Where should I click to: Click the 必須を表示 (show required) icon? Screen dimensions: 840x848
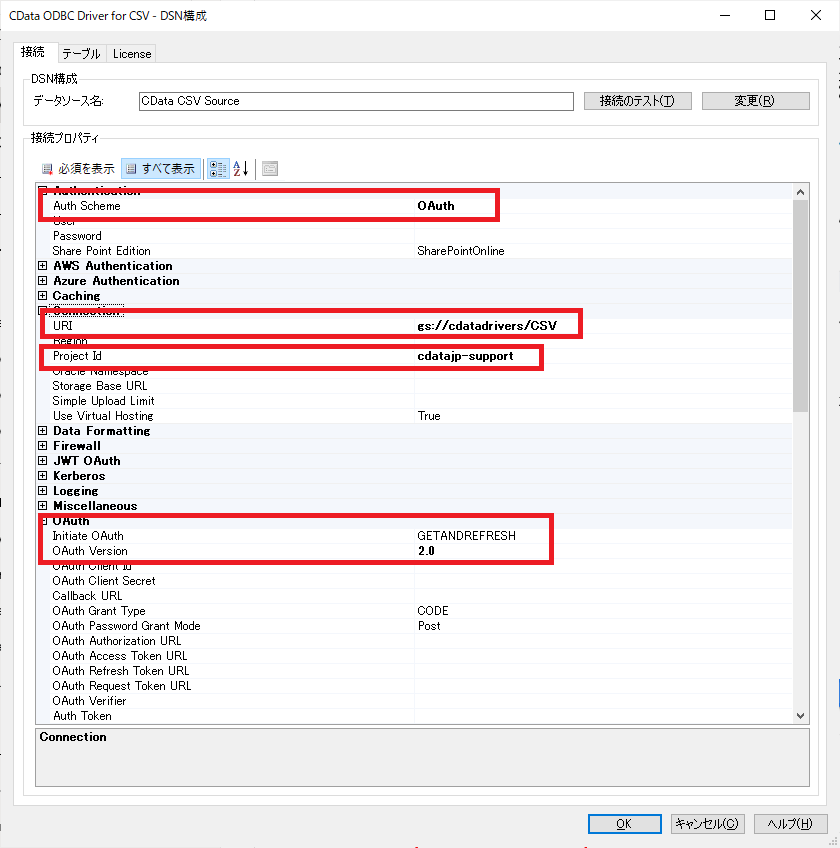pyautogui.click(x=46, y=168)
